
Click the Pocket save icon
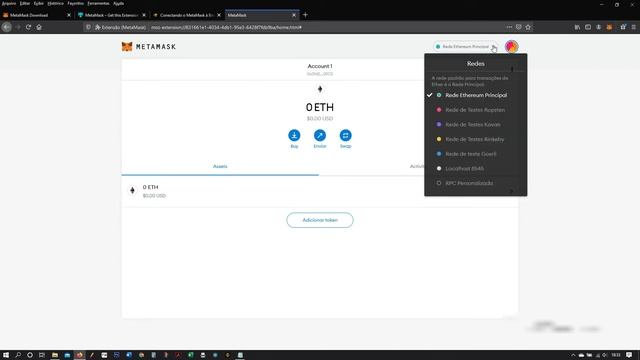coord(518,27)
